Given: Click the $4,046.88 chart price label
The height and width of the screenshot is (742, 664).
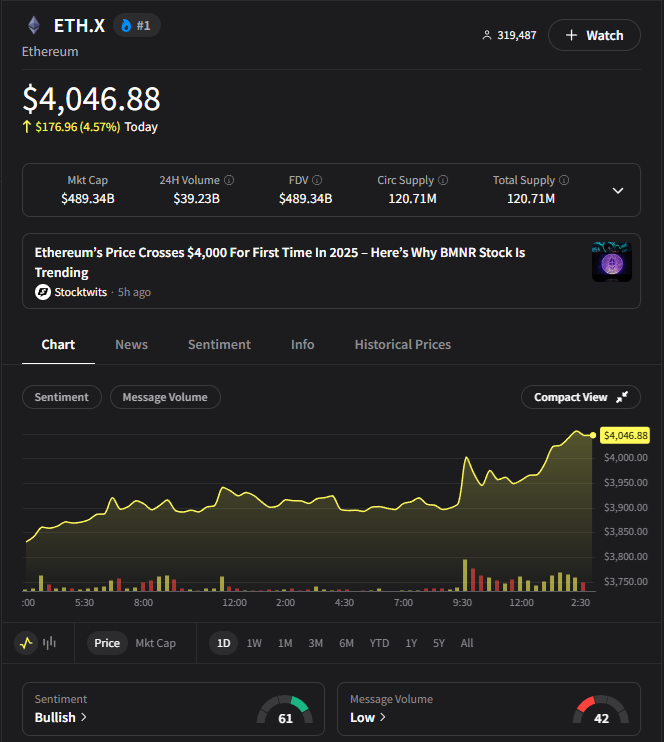Looking at the screenshot, I should point(625,435).
